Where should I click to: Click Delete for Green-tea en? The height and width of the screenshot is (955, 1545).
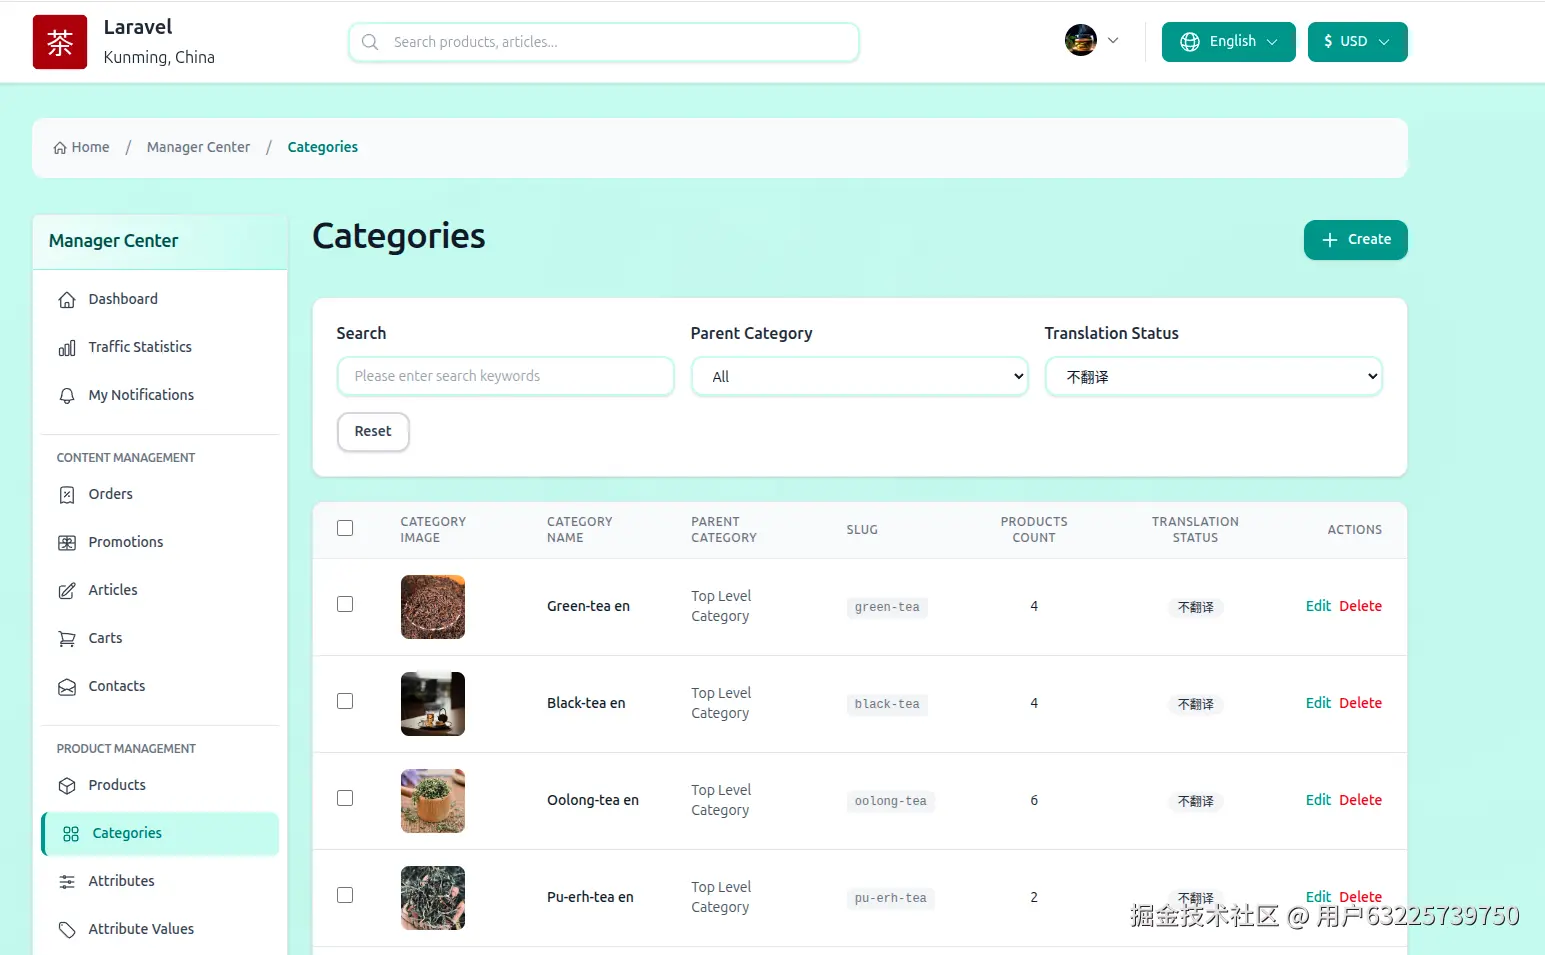(x=1360, y=606)
